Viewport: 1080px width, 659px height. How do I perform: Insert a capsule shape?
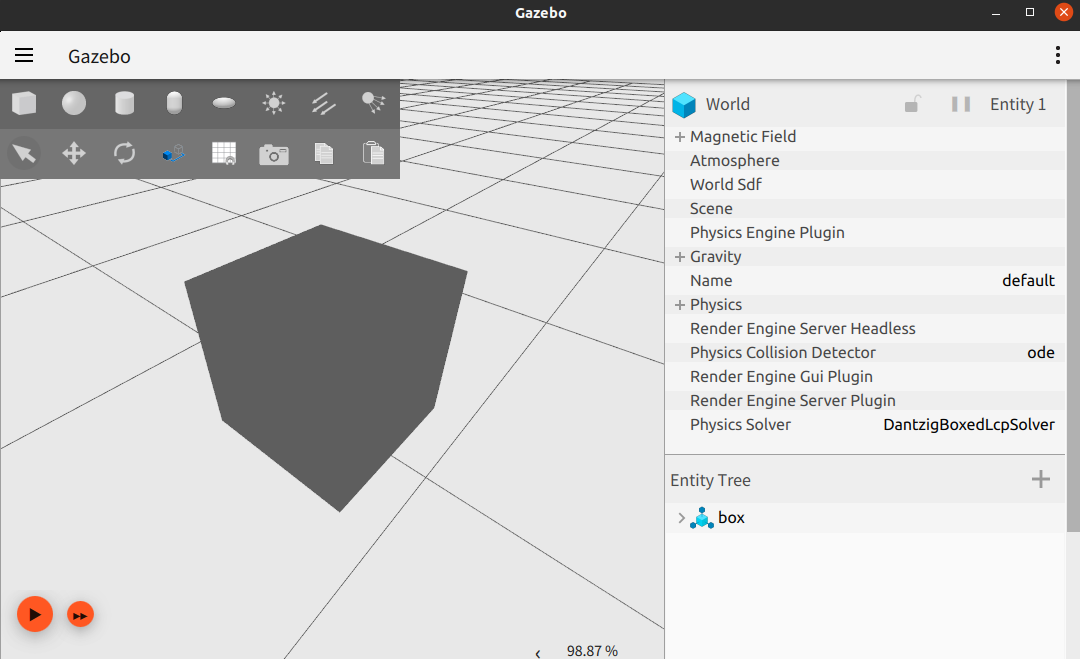click(174, 103)
